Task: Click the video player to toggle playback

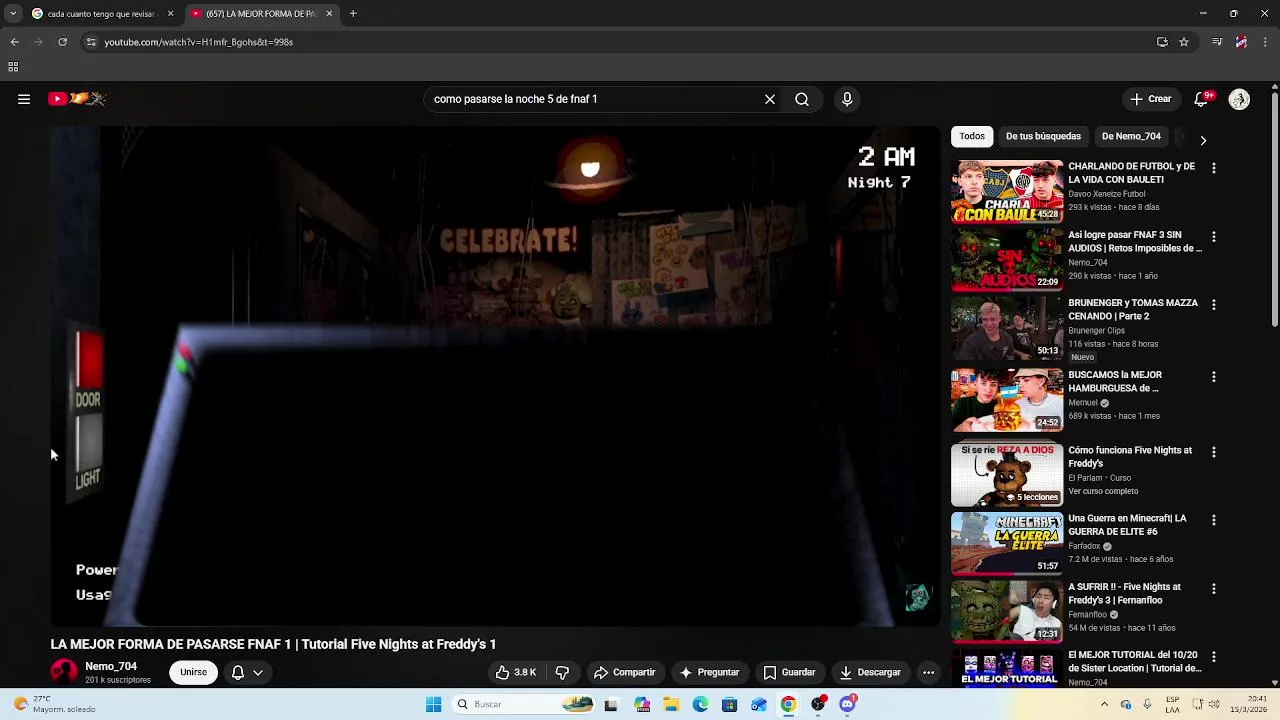Action: (x=496, y=376)
